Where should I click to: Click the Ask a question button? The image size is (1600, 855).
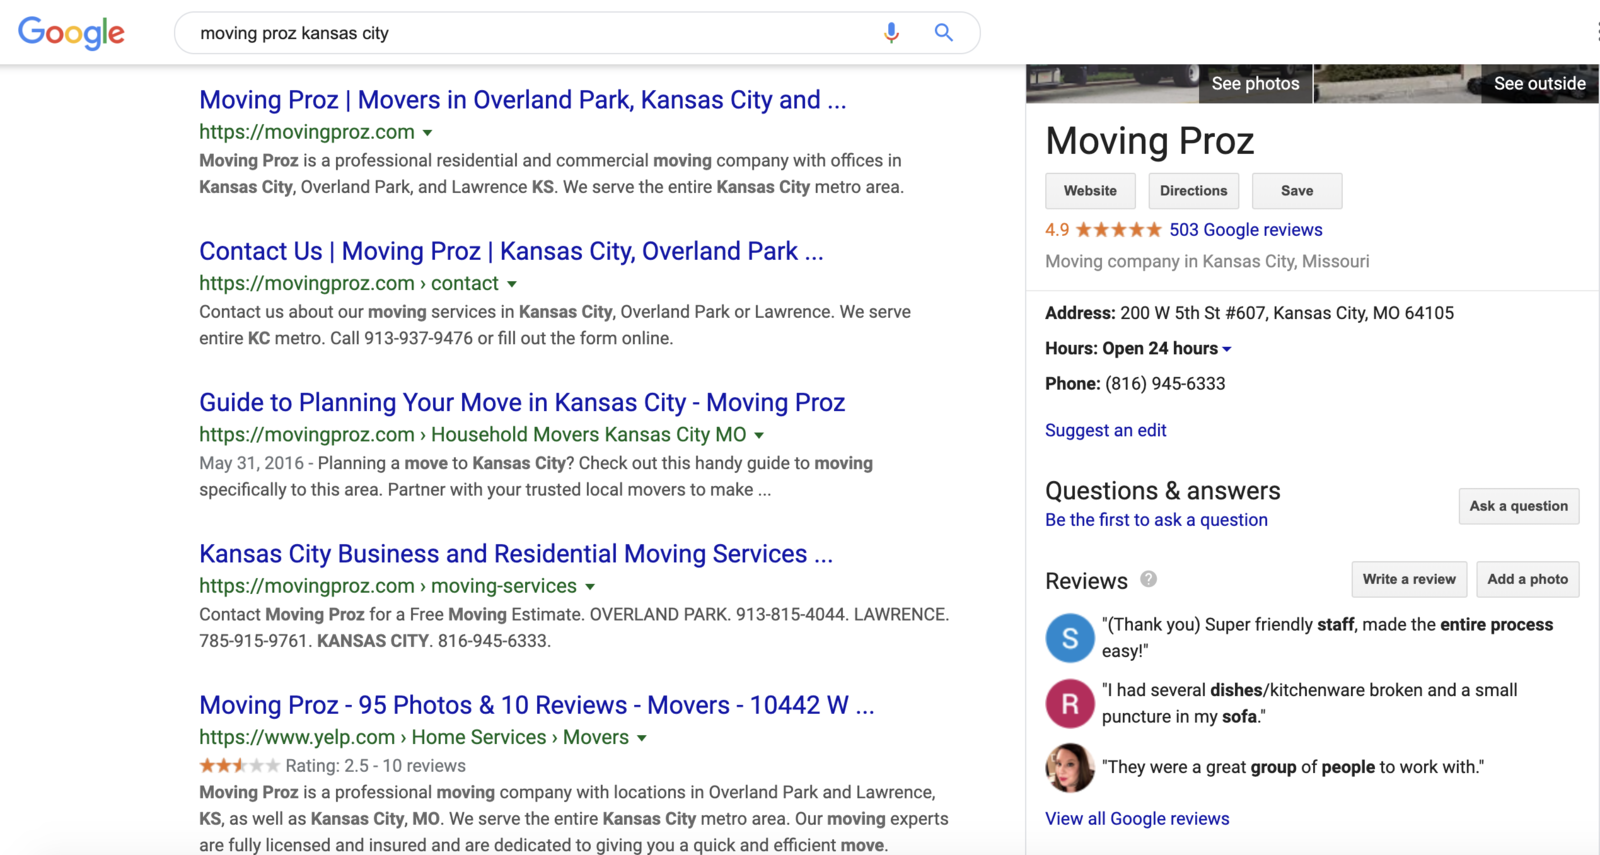1519,506
